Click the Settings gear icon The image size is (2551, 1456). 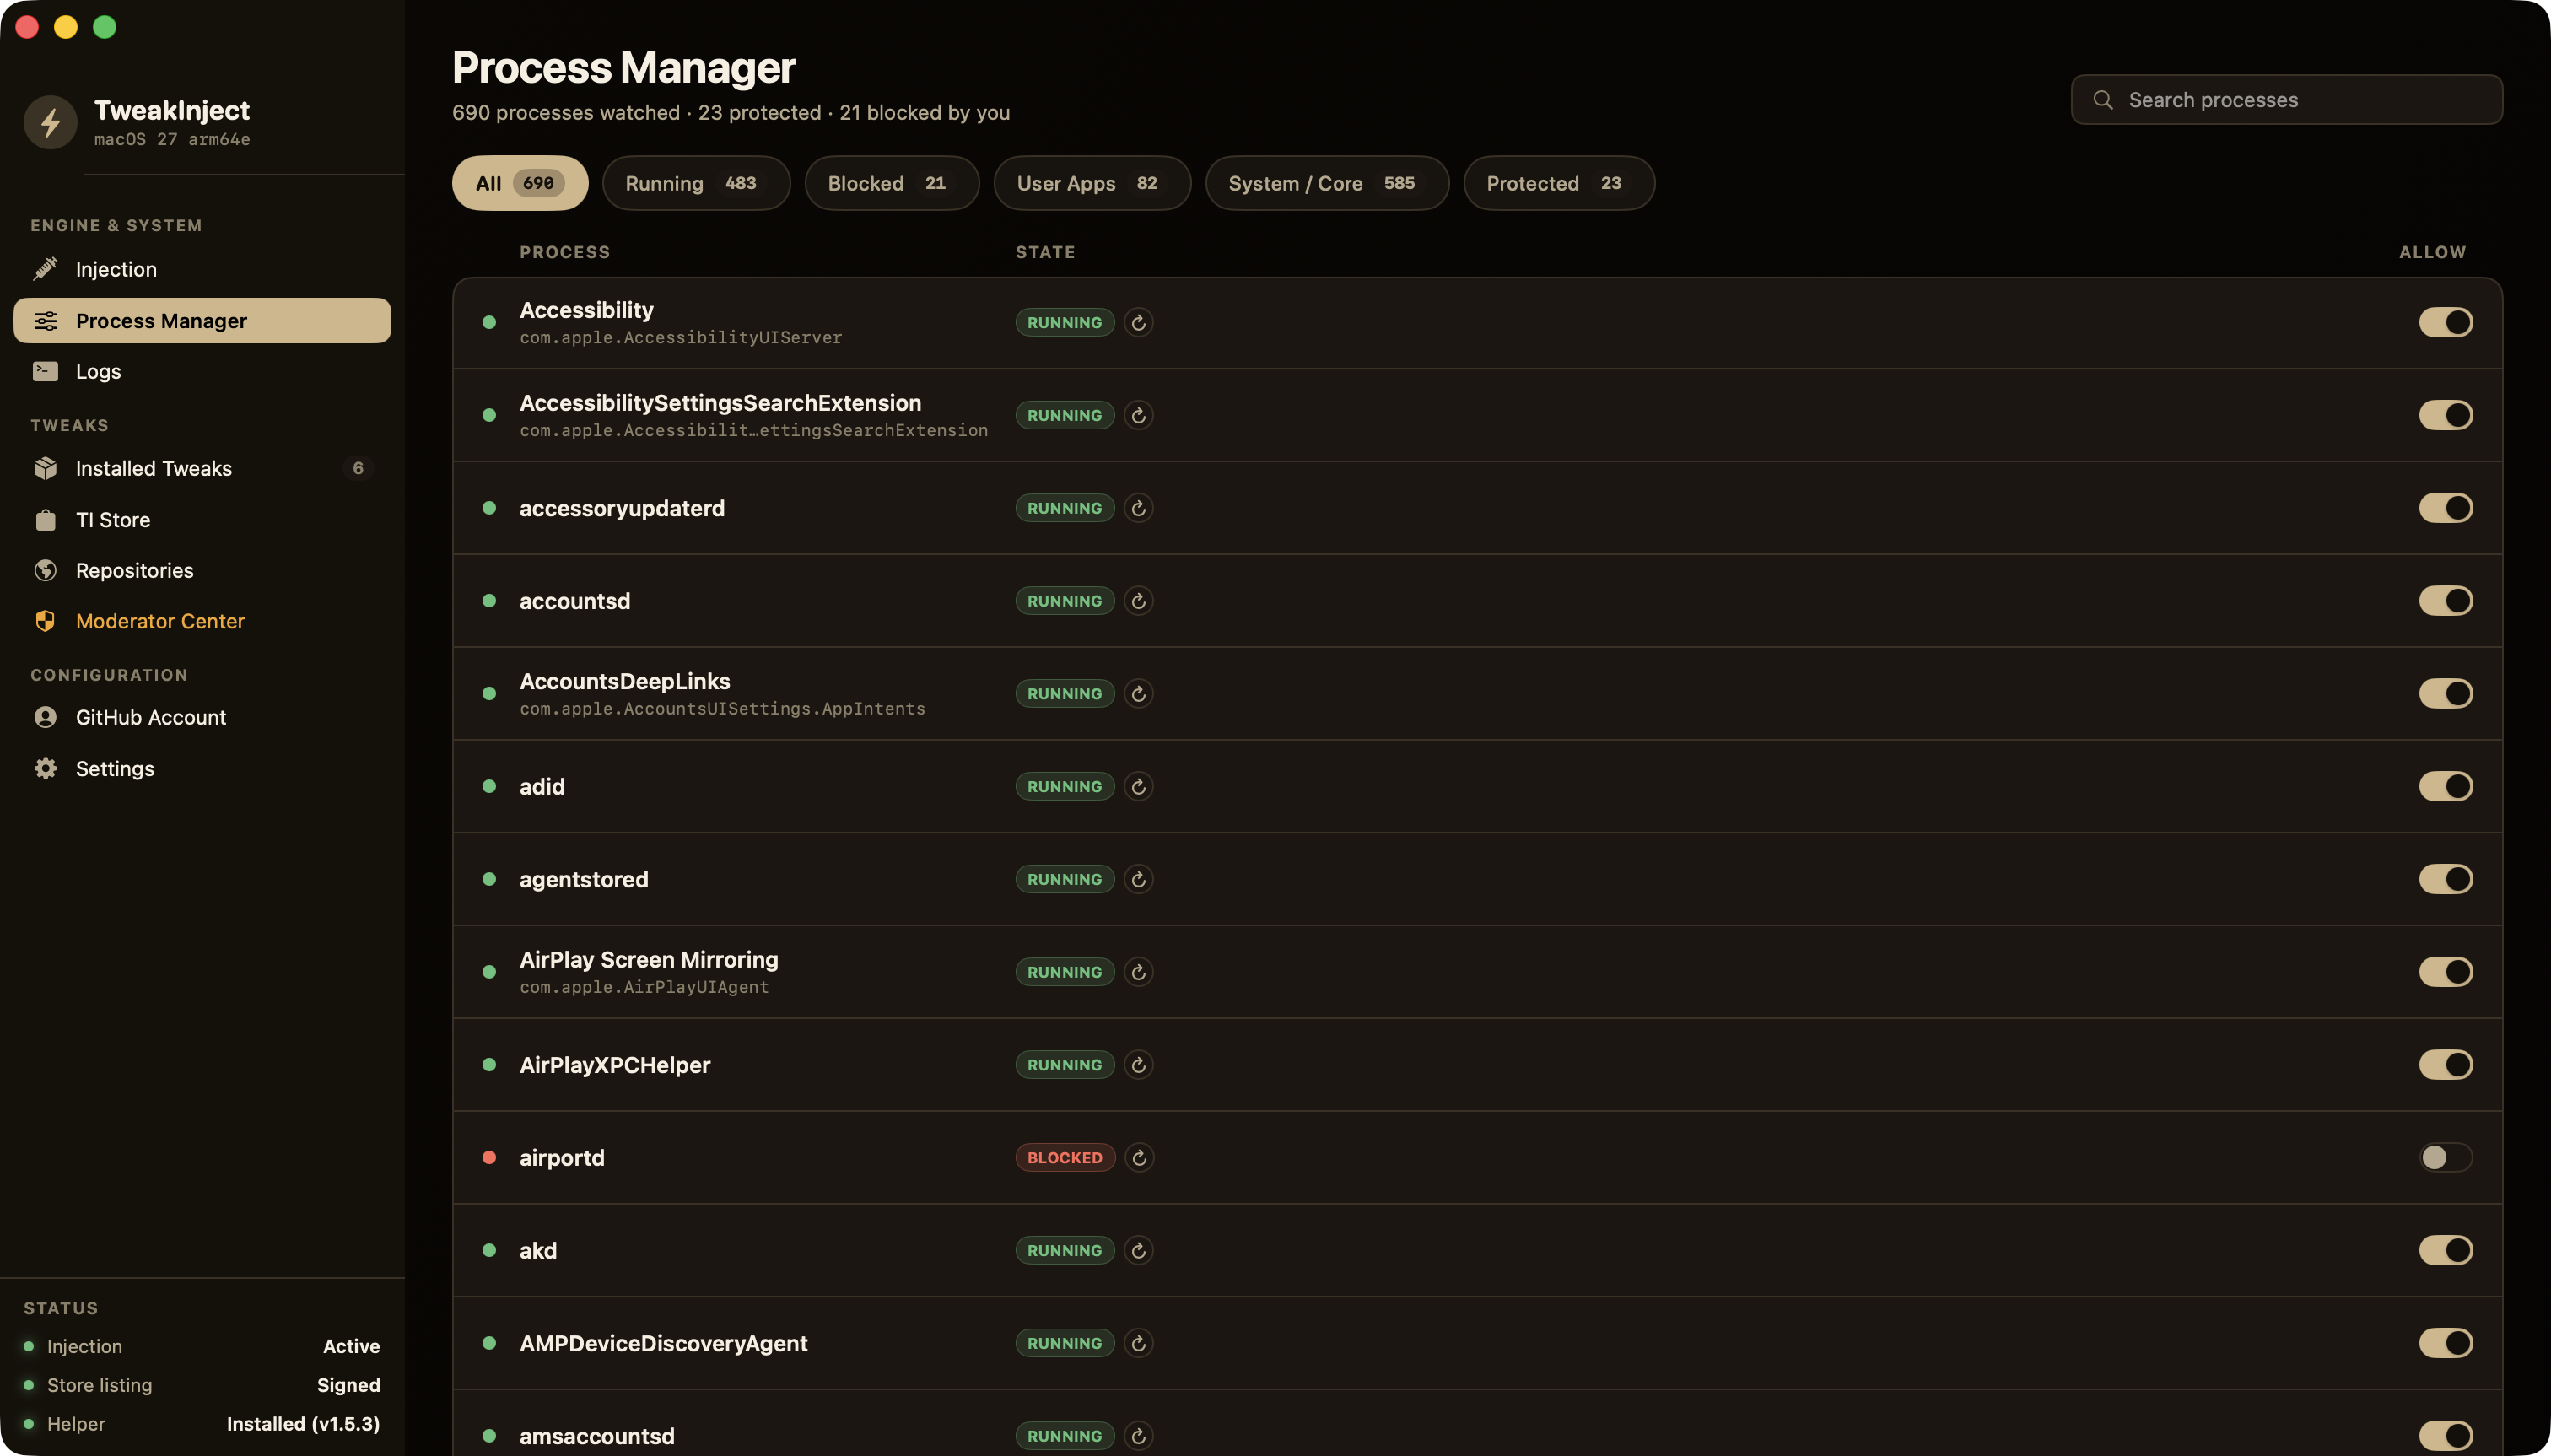pos(45,768)
